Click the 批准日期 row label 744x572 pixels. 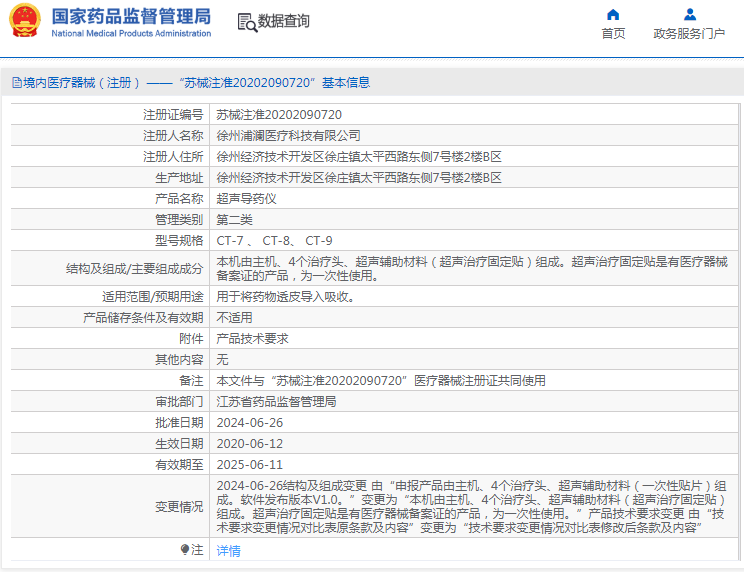[x=179, y=423]
